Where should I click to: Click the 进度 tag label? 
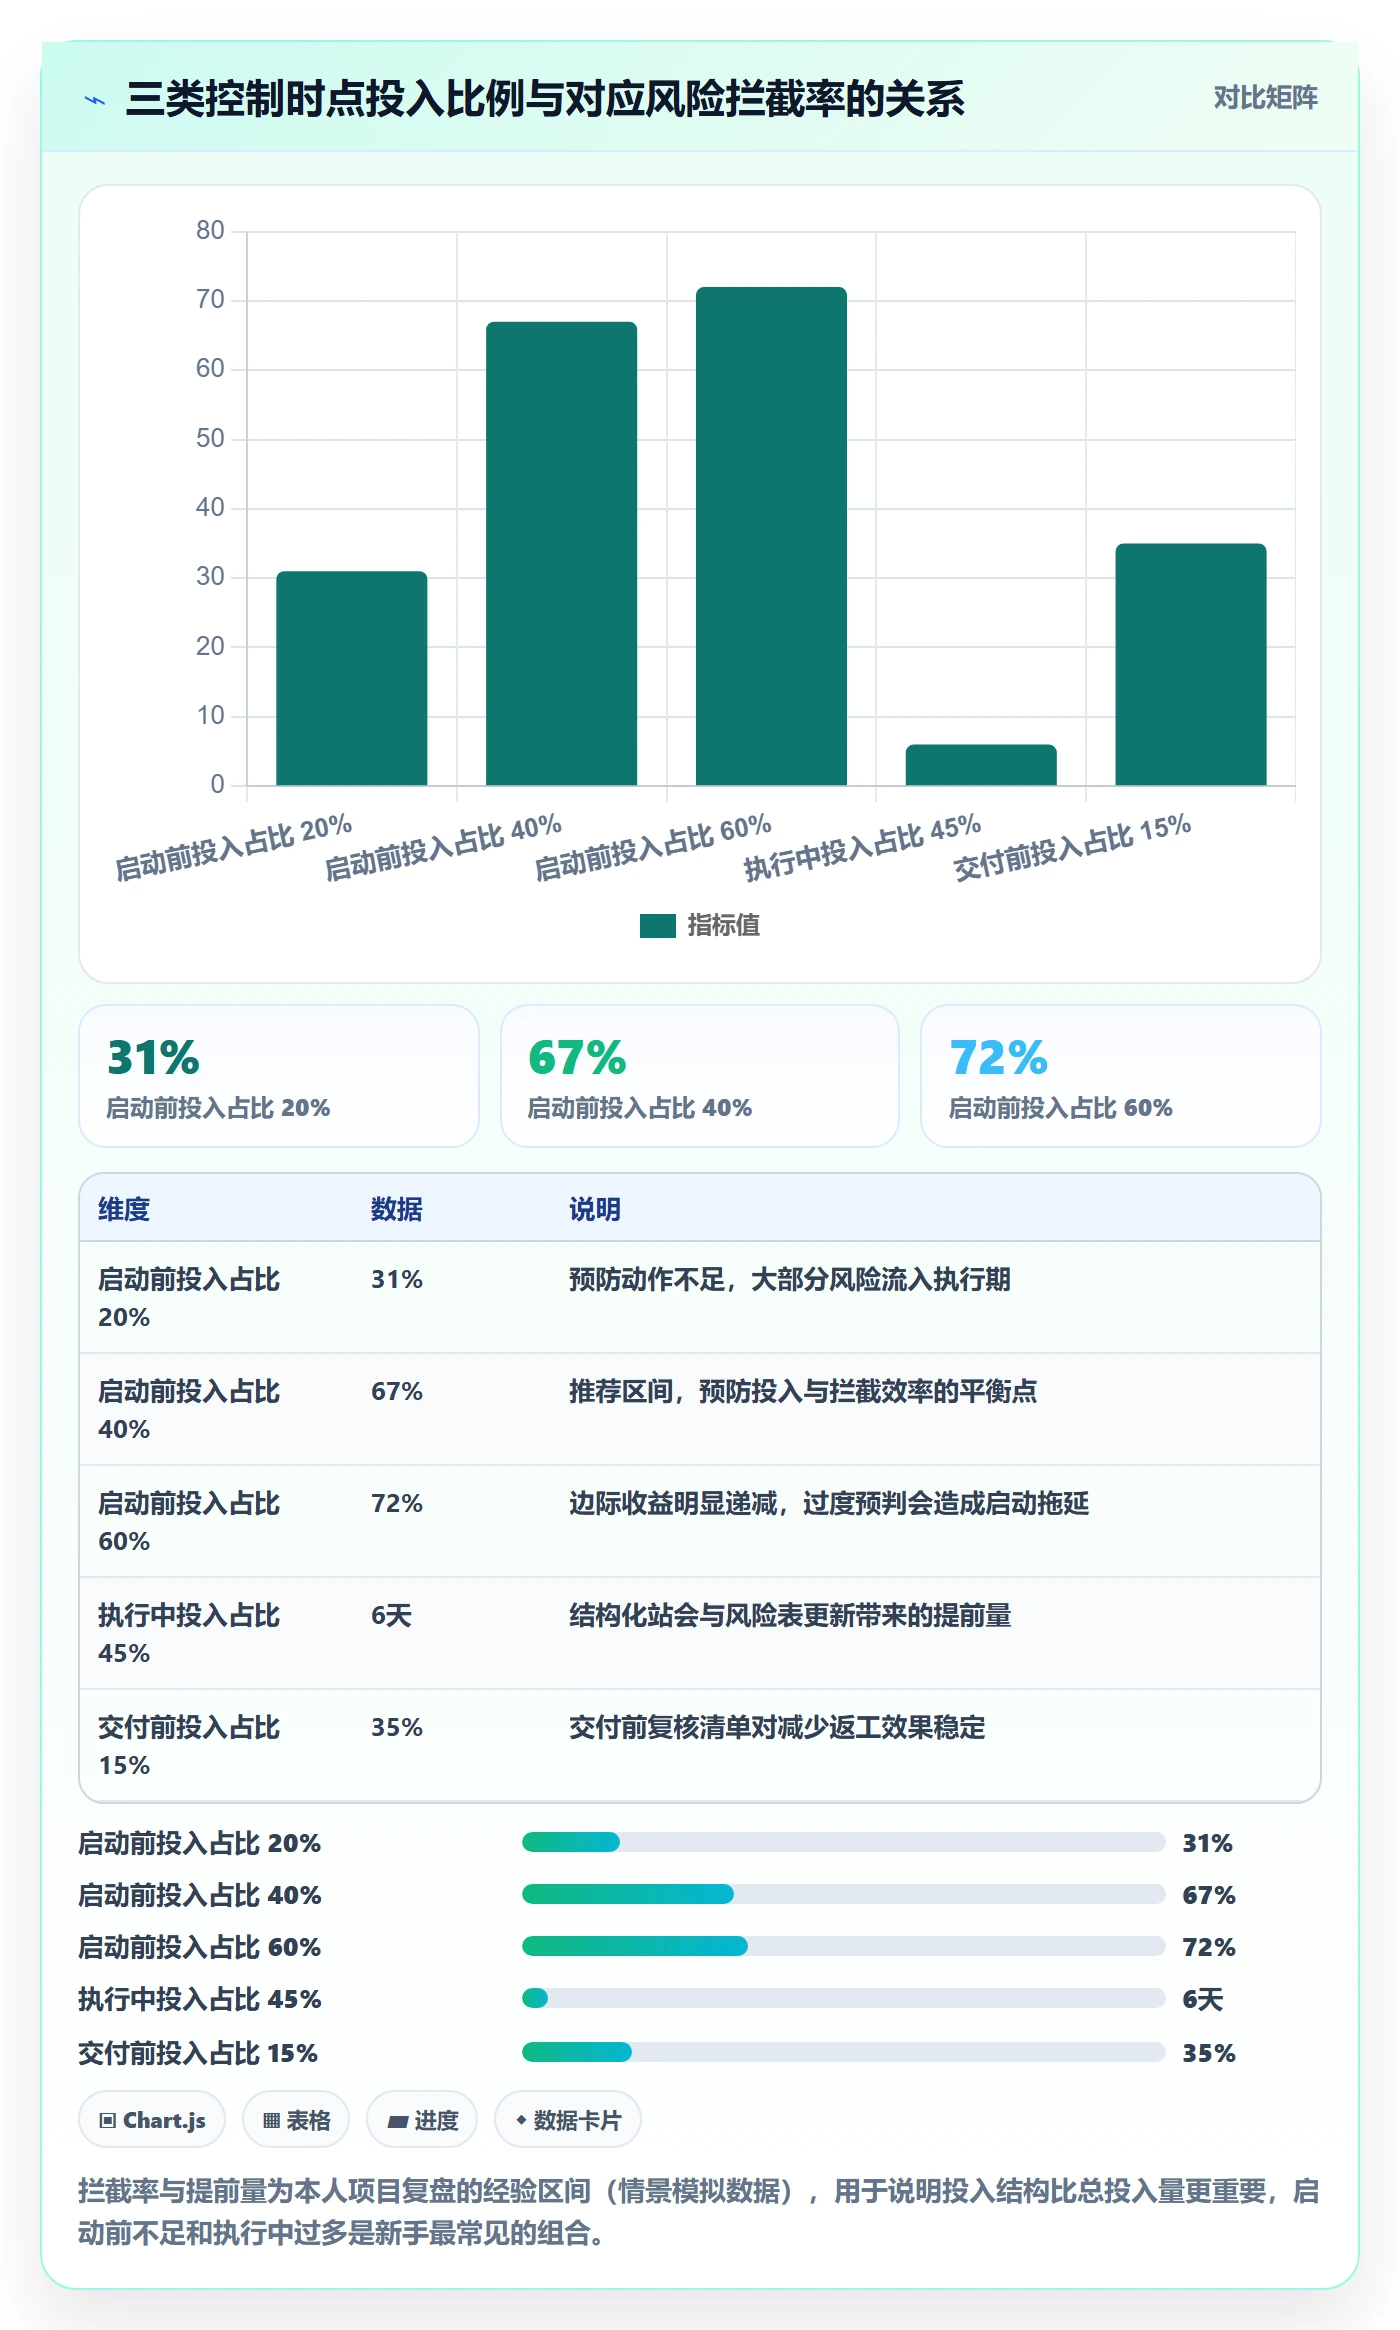436,2120
